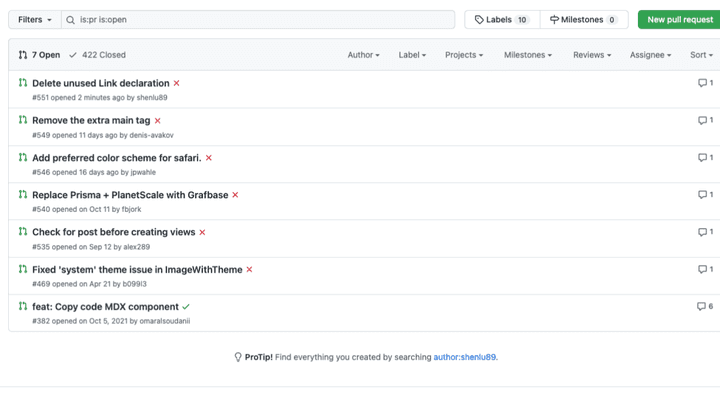The image size is (720, 404).
Task: Click the green checkmark on Copy code MDX PR
Action: (186, 307)
